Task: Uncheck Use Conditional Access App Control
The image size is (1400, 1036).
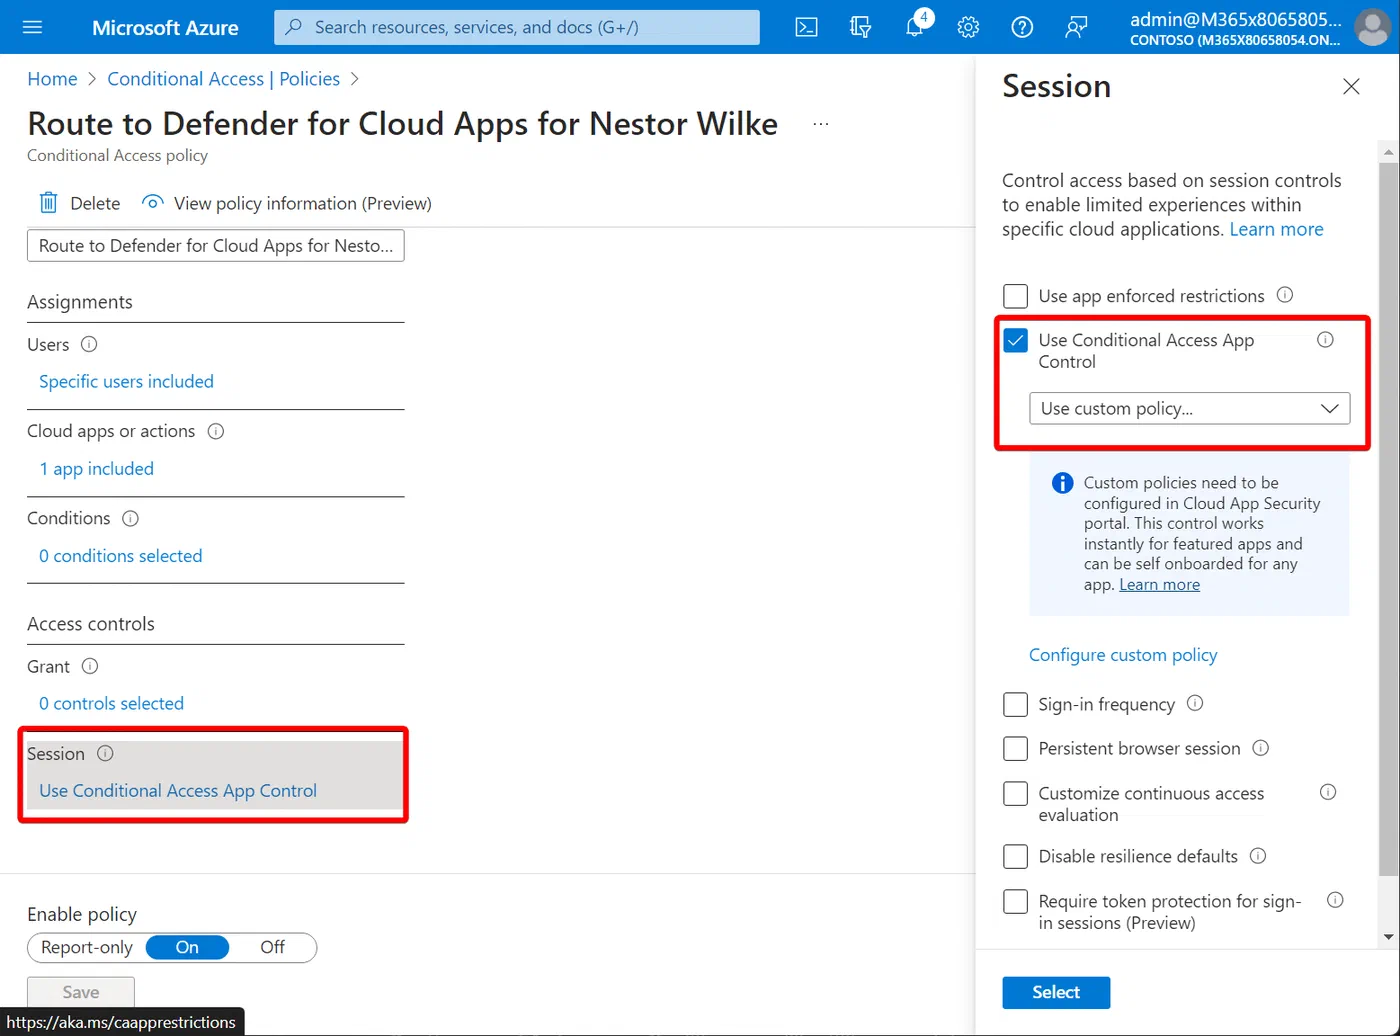Action: point(1015,340)
